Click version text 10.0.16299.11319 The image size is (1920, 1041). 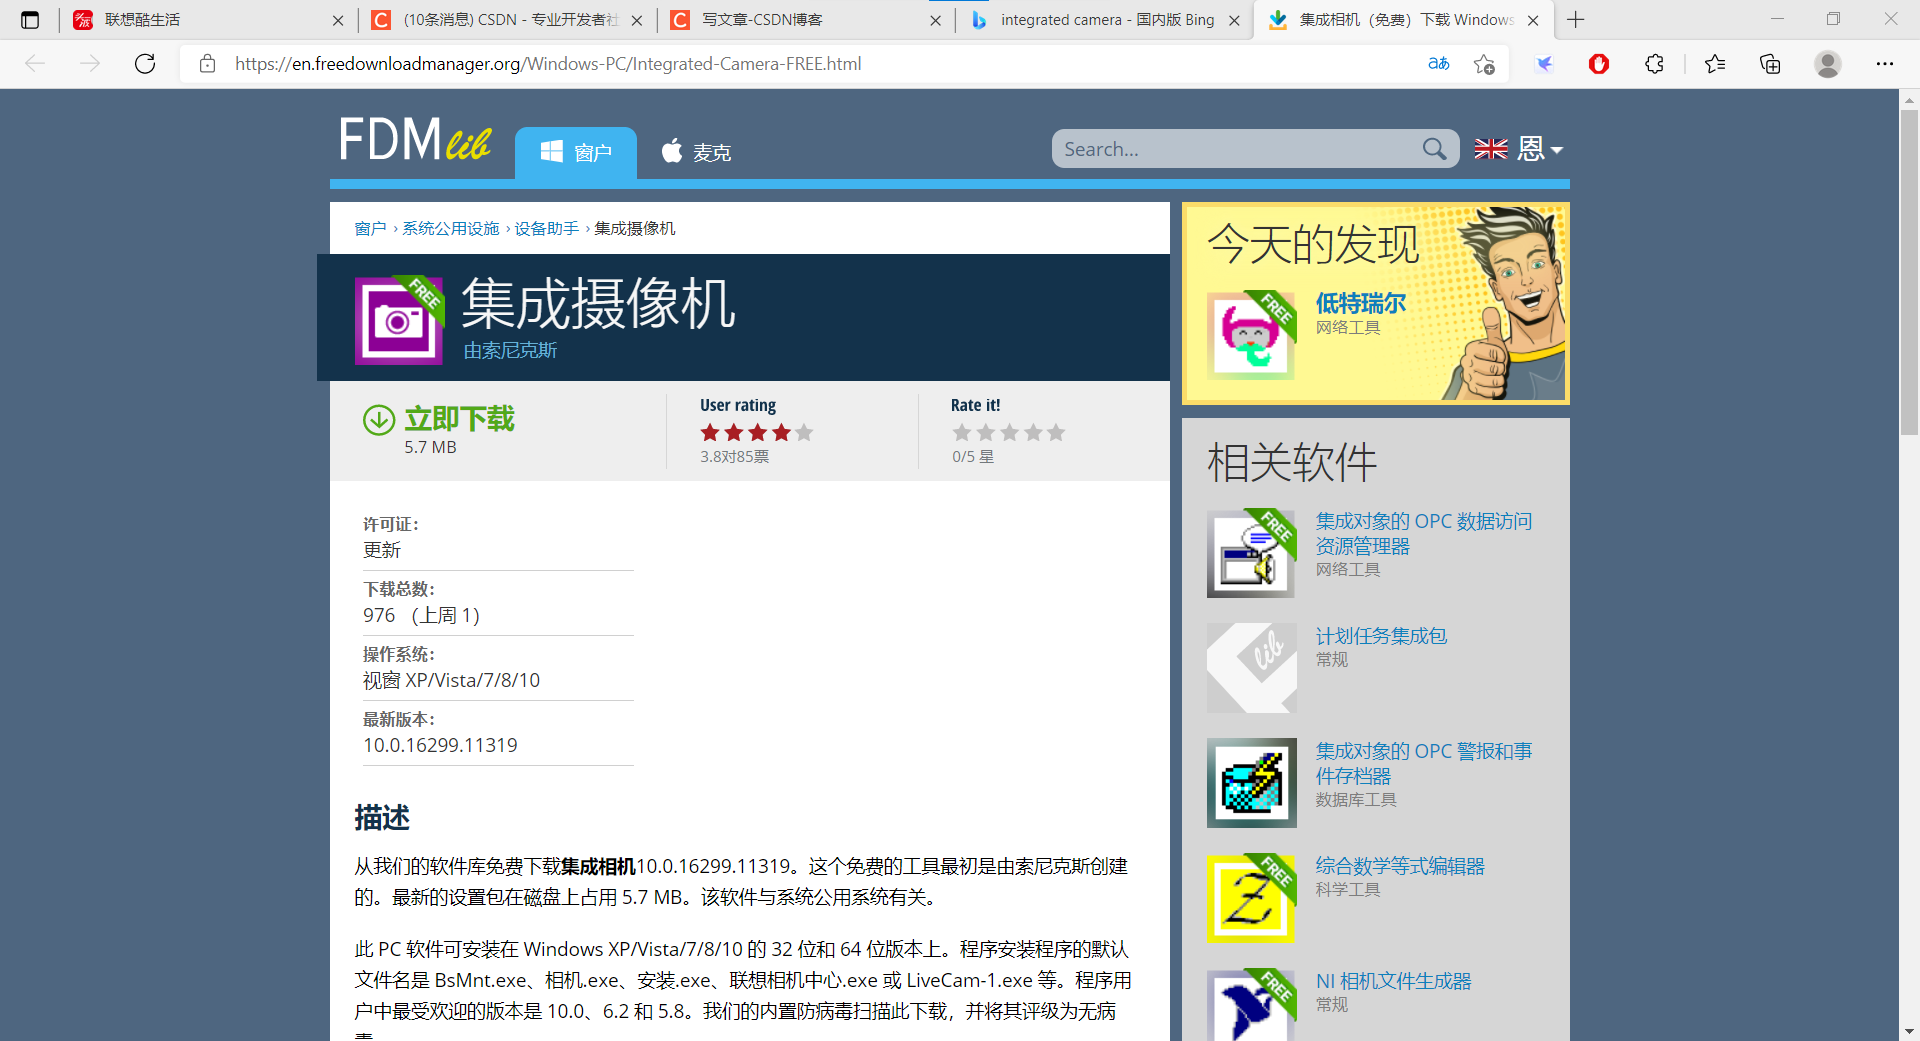(440, 745)
